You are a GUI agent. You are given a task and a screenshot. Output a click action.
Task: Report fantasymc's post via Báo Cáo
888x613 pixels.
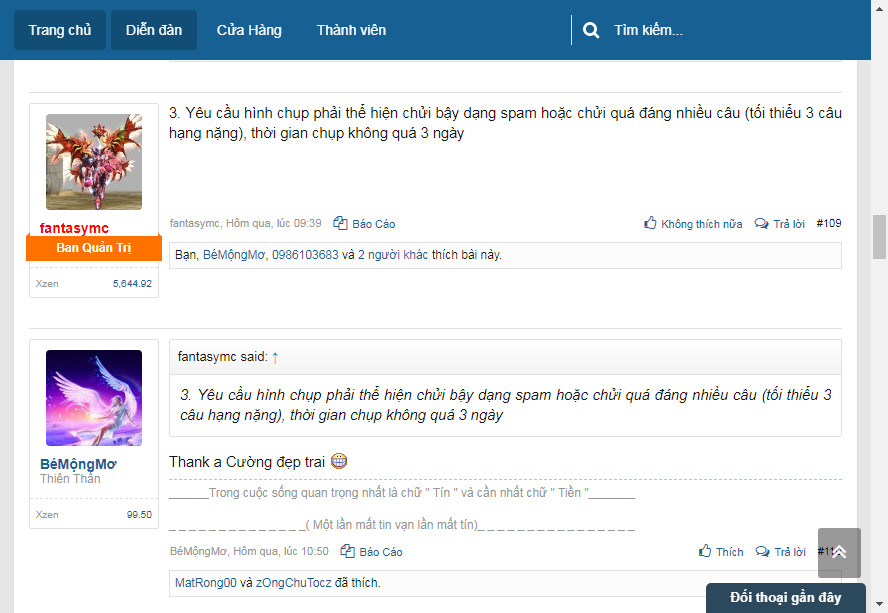(365, 224)
